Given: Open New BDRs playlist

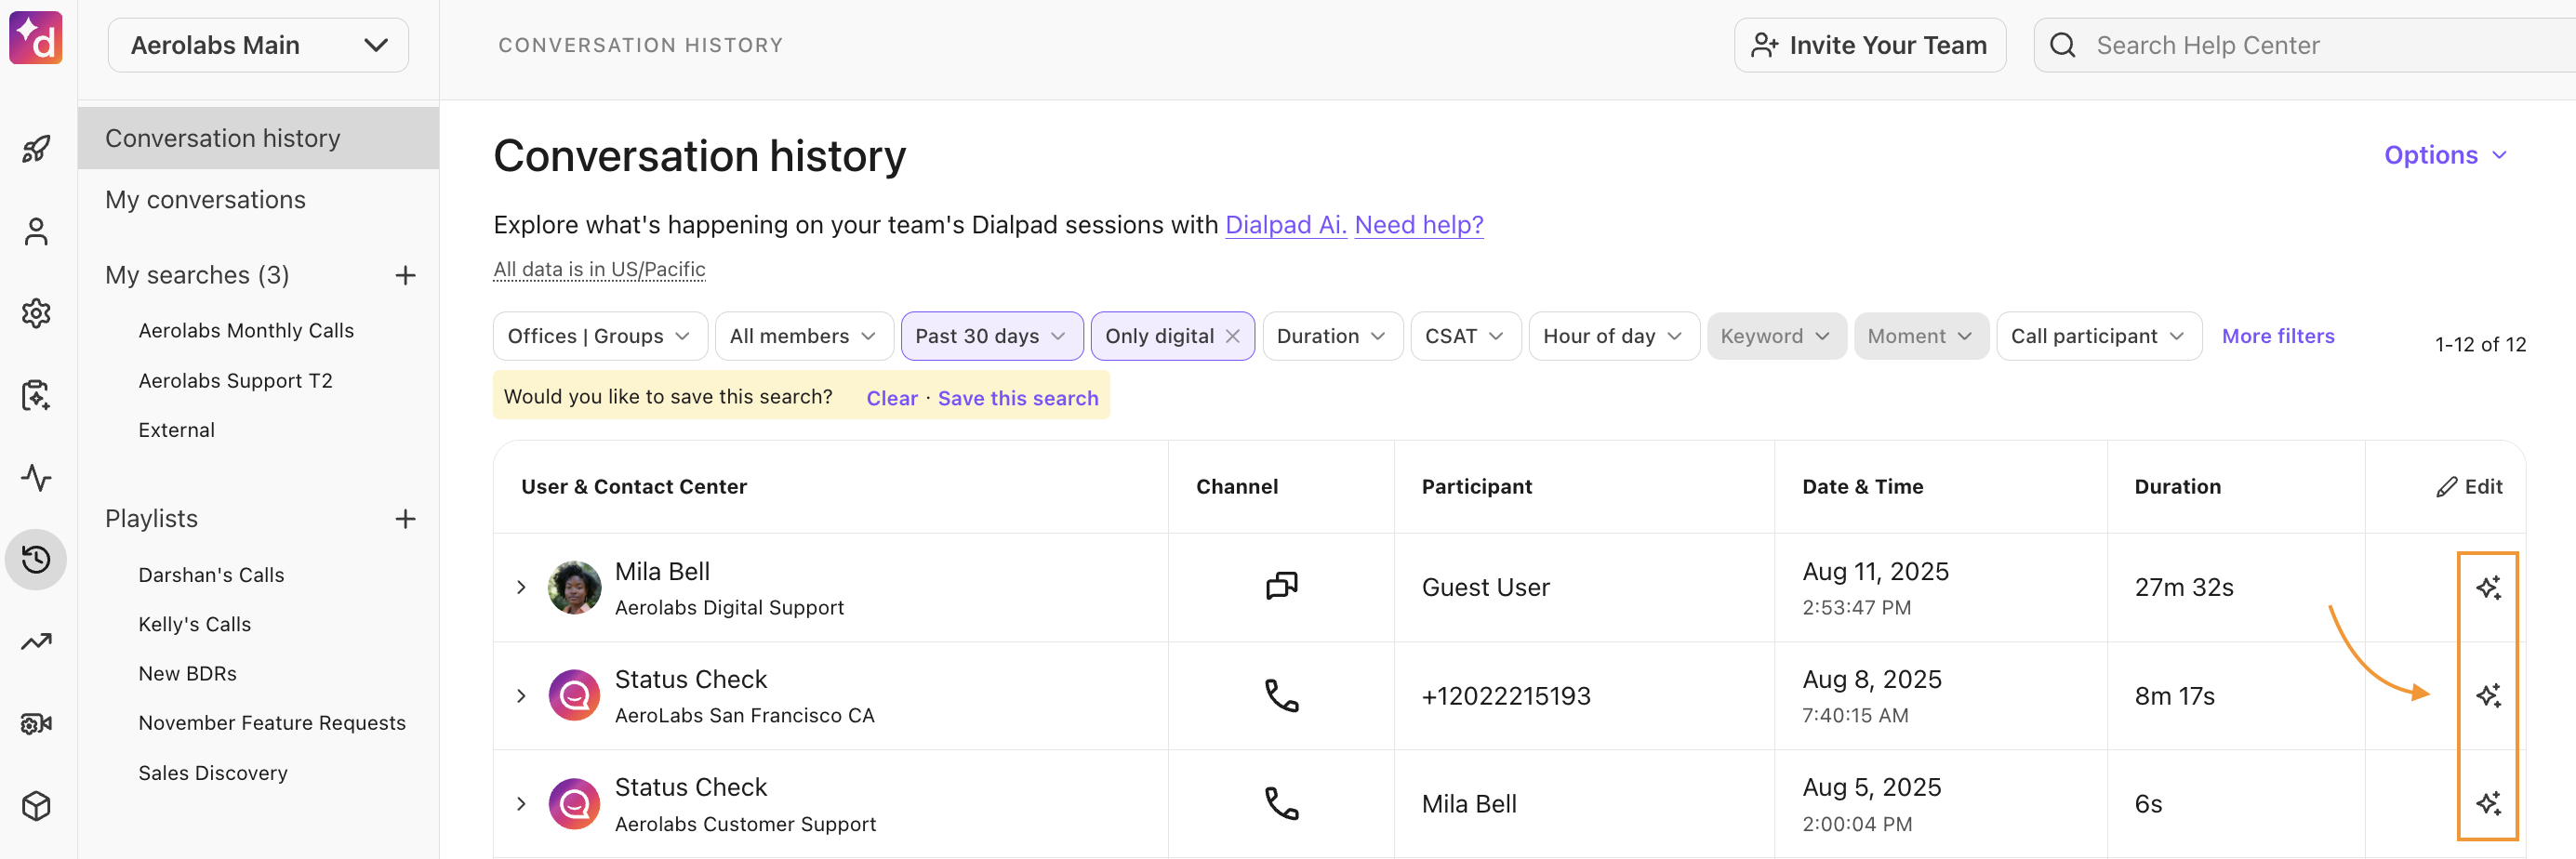Looking at the screenshot, I should click(x=187, y=673).
